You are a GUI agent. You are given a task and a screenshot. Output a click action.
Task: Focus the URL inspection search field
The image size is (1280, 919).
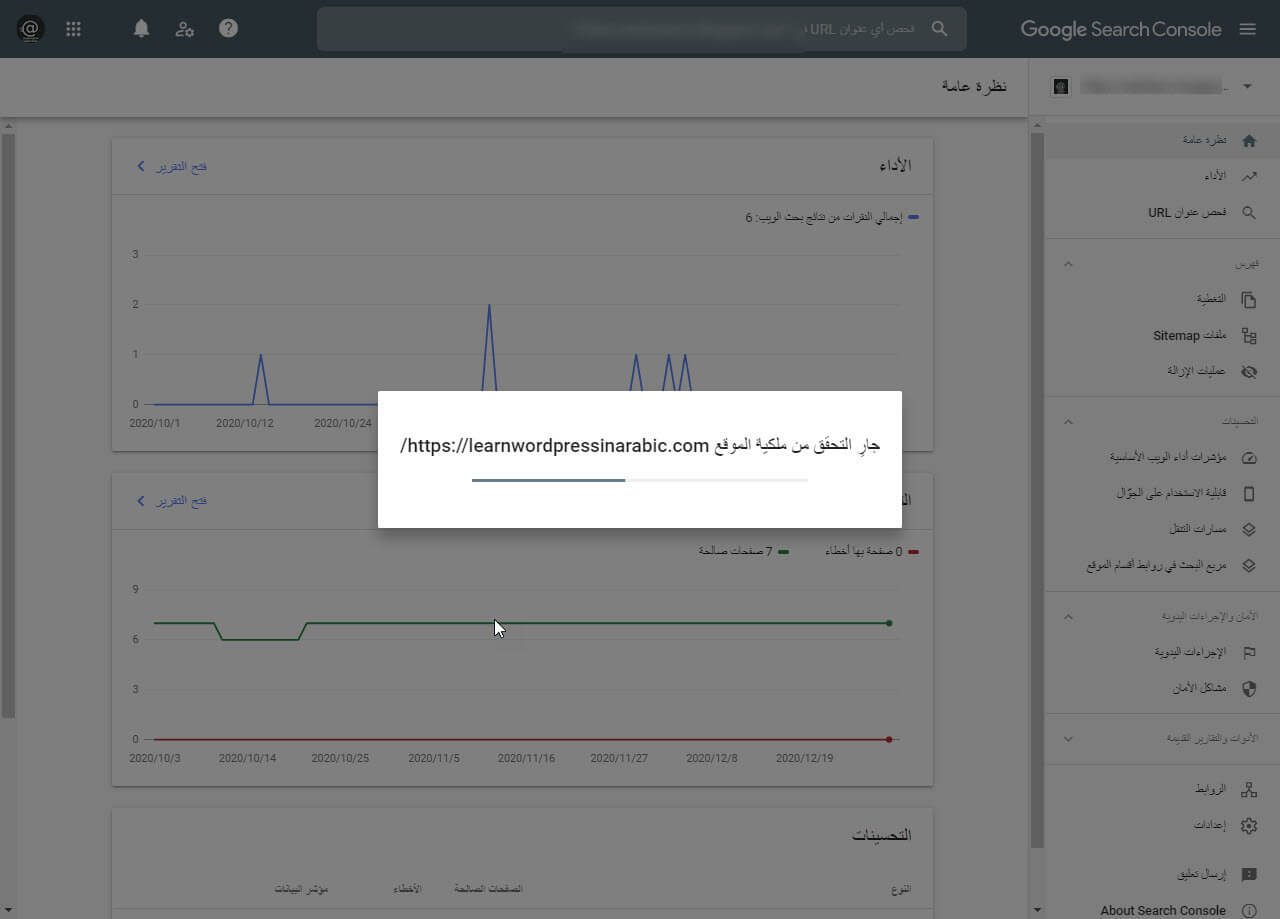pyautogui.click(x=642, y=29)
